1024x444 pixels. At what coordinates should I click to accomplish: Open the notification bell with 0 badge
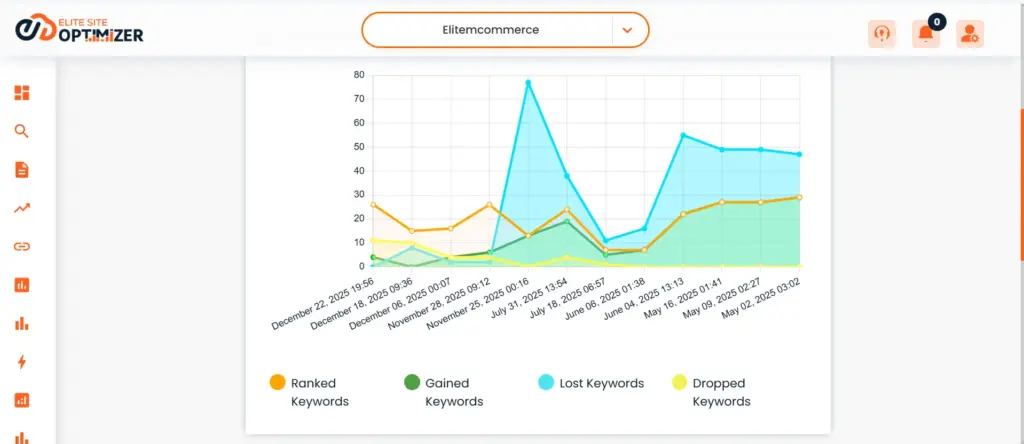[926, 33]
